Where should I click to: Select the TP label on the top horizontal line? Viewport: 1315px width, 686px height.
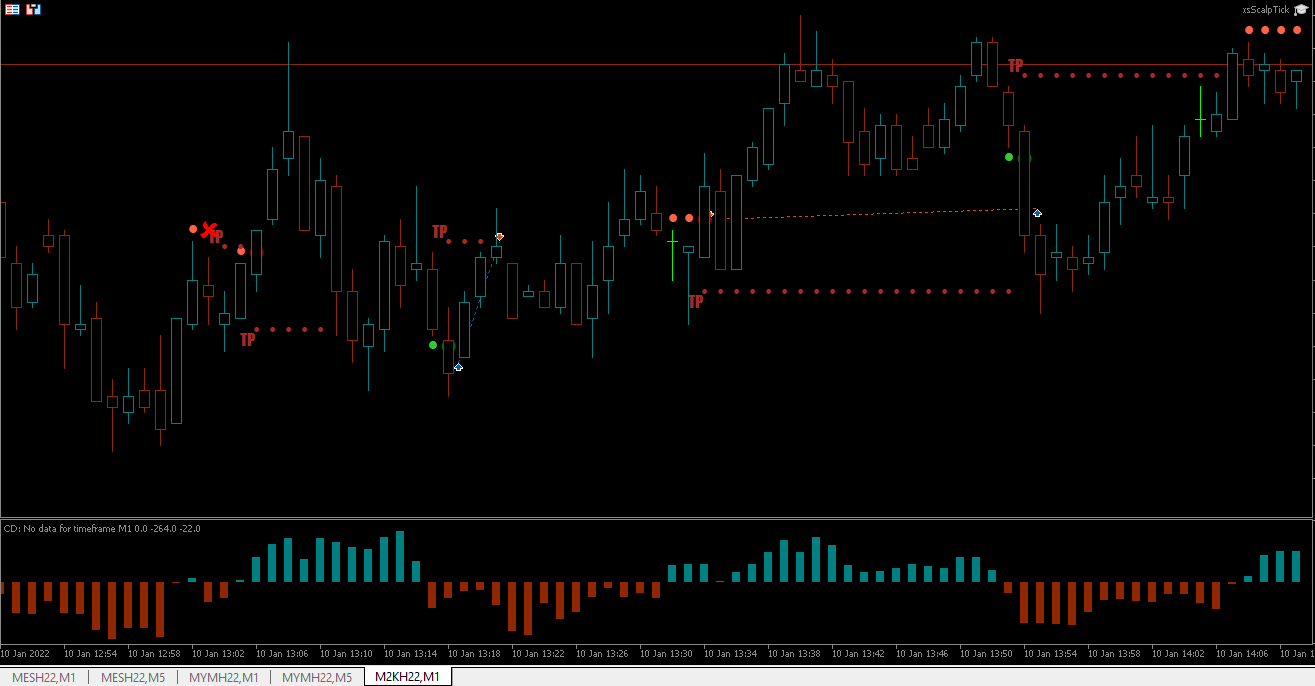(1016, 66)
